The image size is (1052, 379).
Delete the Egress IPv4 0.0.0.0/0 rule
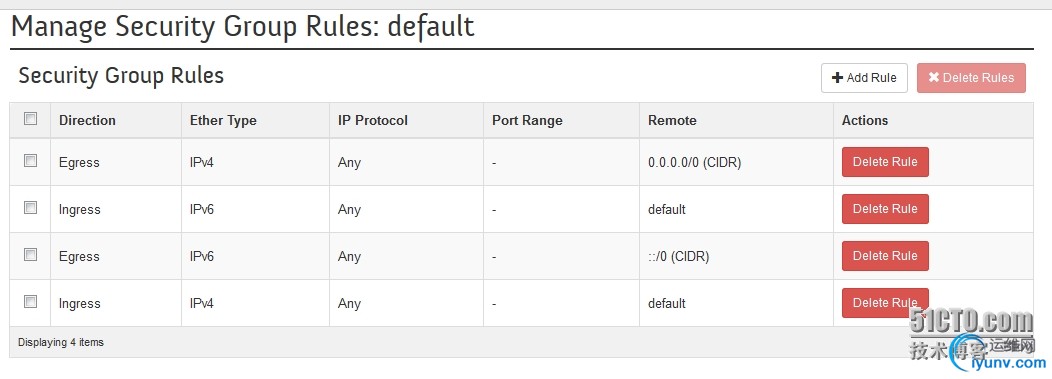[x=885, y=162]
